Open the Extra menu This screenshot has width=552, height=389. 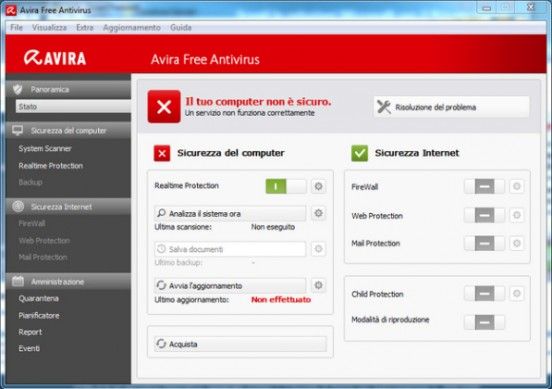click(x=85, y=27)
